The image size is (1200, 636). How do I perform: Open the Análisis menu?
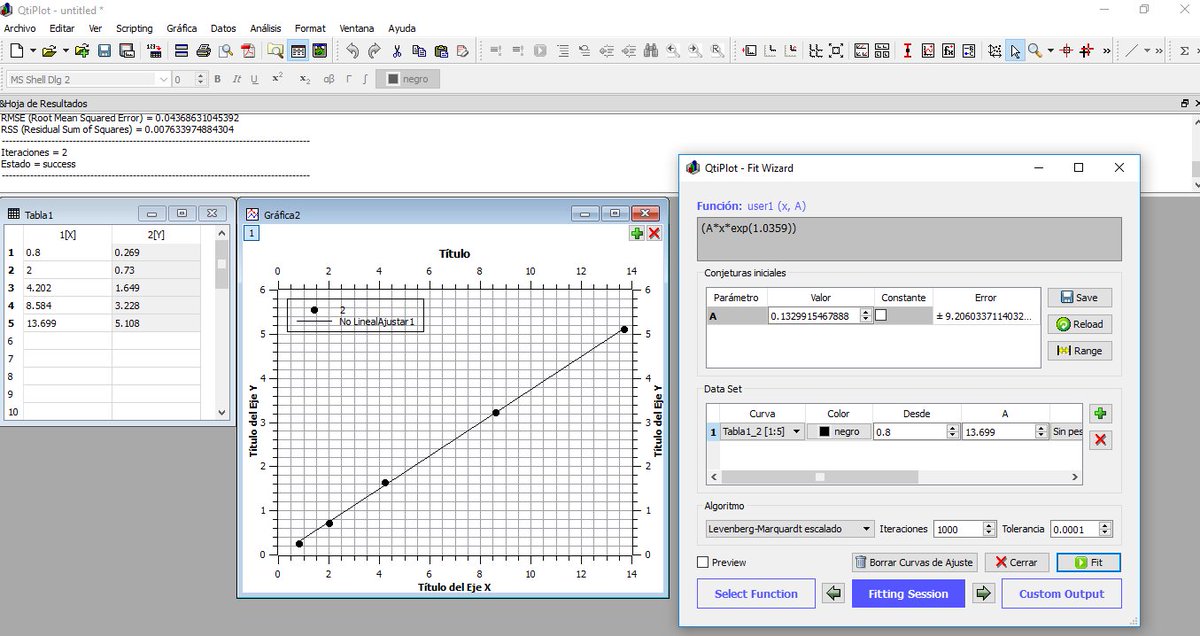tap(265, 28)
